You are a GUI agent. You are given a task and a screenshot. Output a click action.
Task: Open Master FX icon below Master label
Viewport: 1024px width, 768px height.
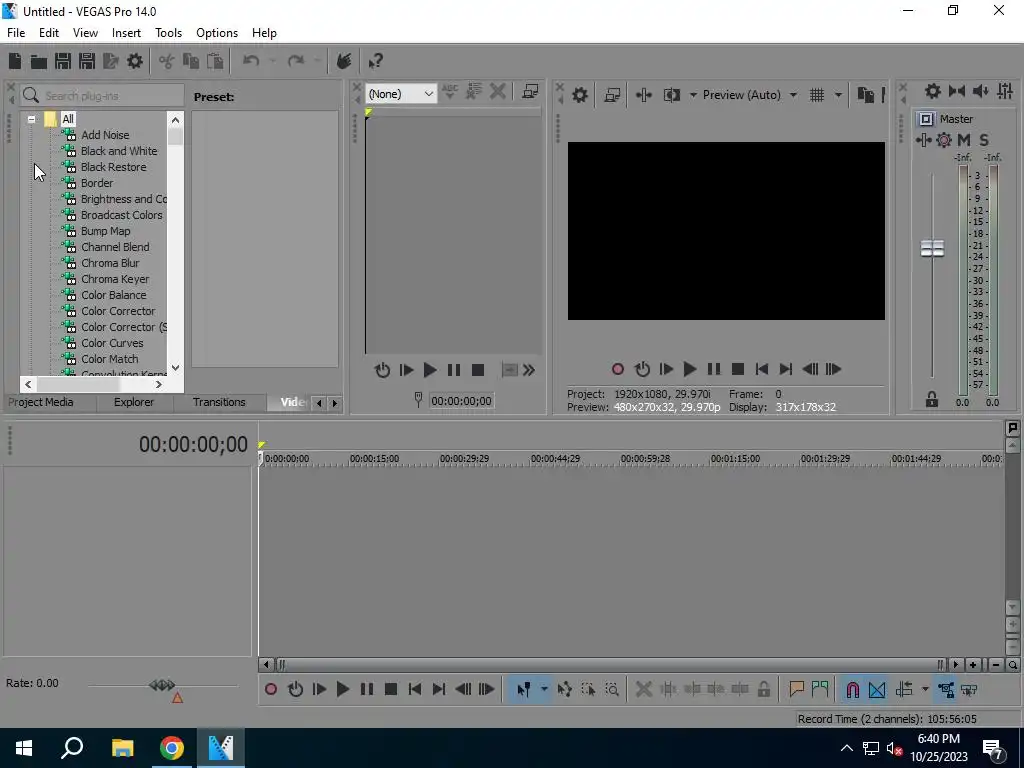pyautogui.click(x=923, y=140)
